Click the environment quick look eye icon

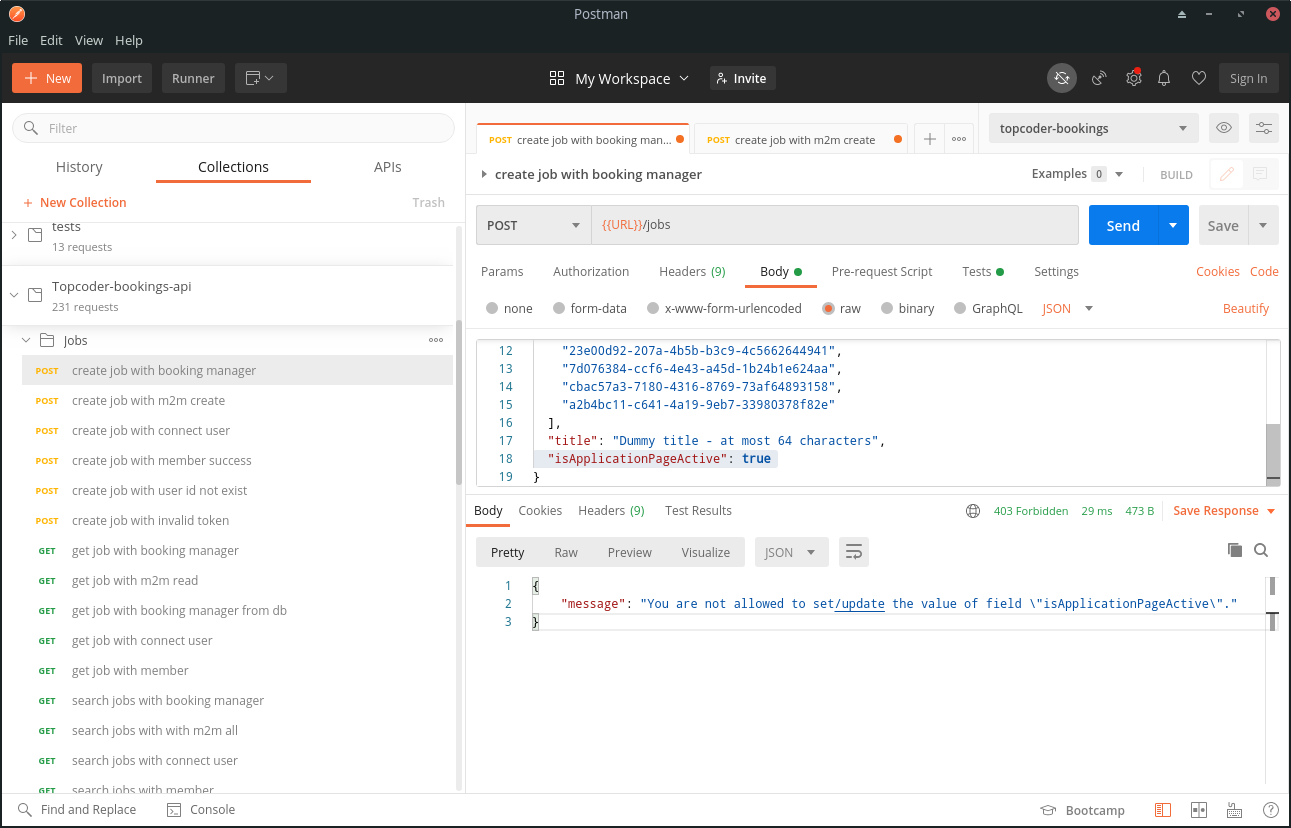[x=1222, y=128]
